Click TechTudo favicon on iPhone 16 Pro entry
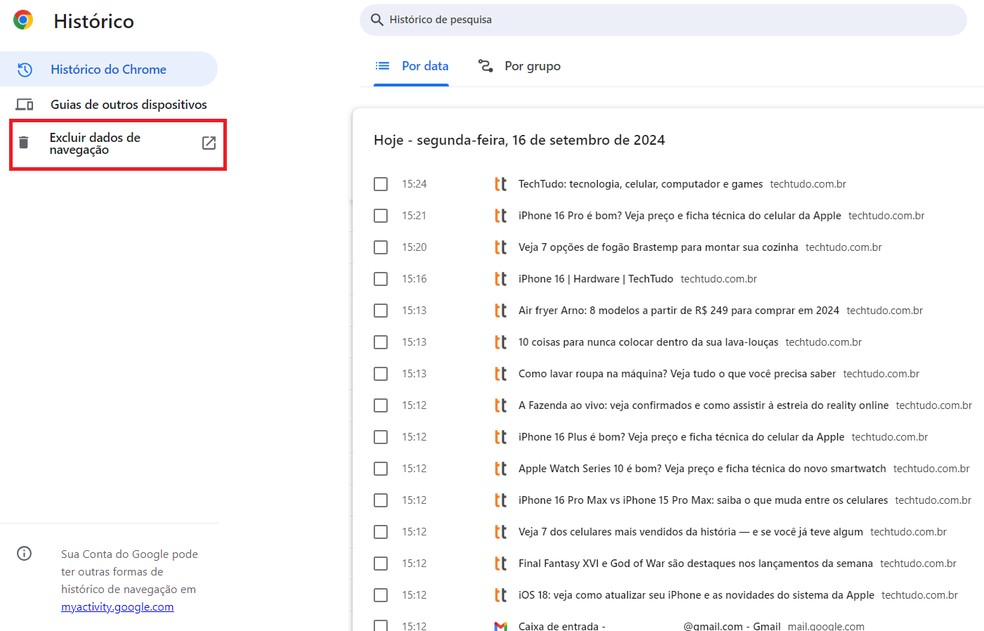 (500, 216)
